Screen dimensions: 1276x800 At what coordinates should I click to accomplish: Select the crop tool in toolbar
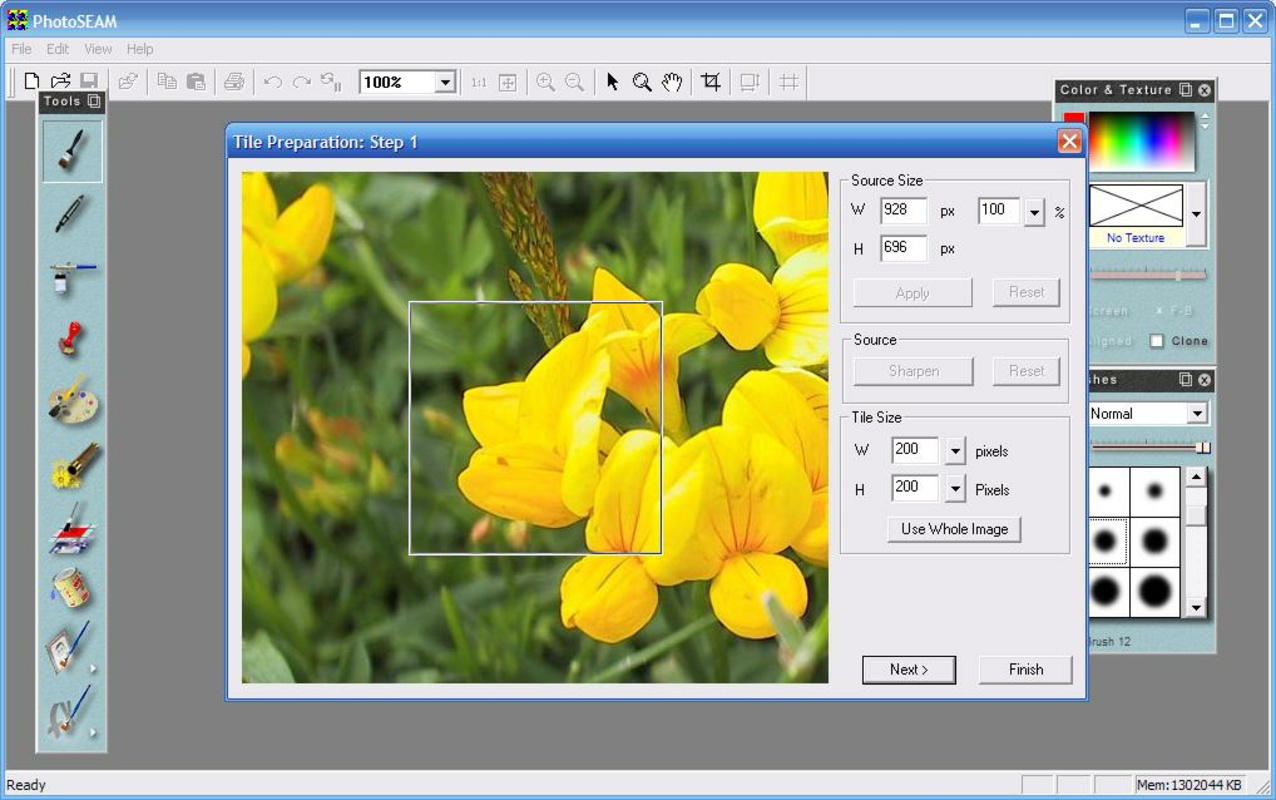click(711, 82)
